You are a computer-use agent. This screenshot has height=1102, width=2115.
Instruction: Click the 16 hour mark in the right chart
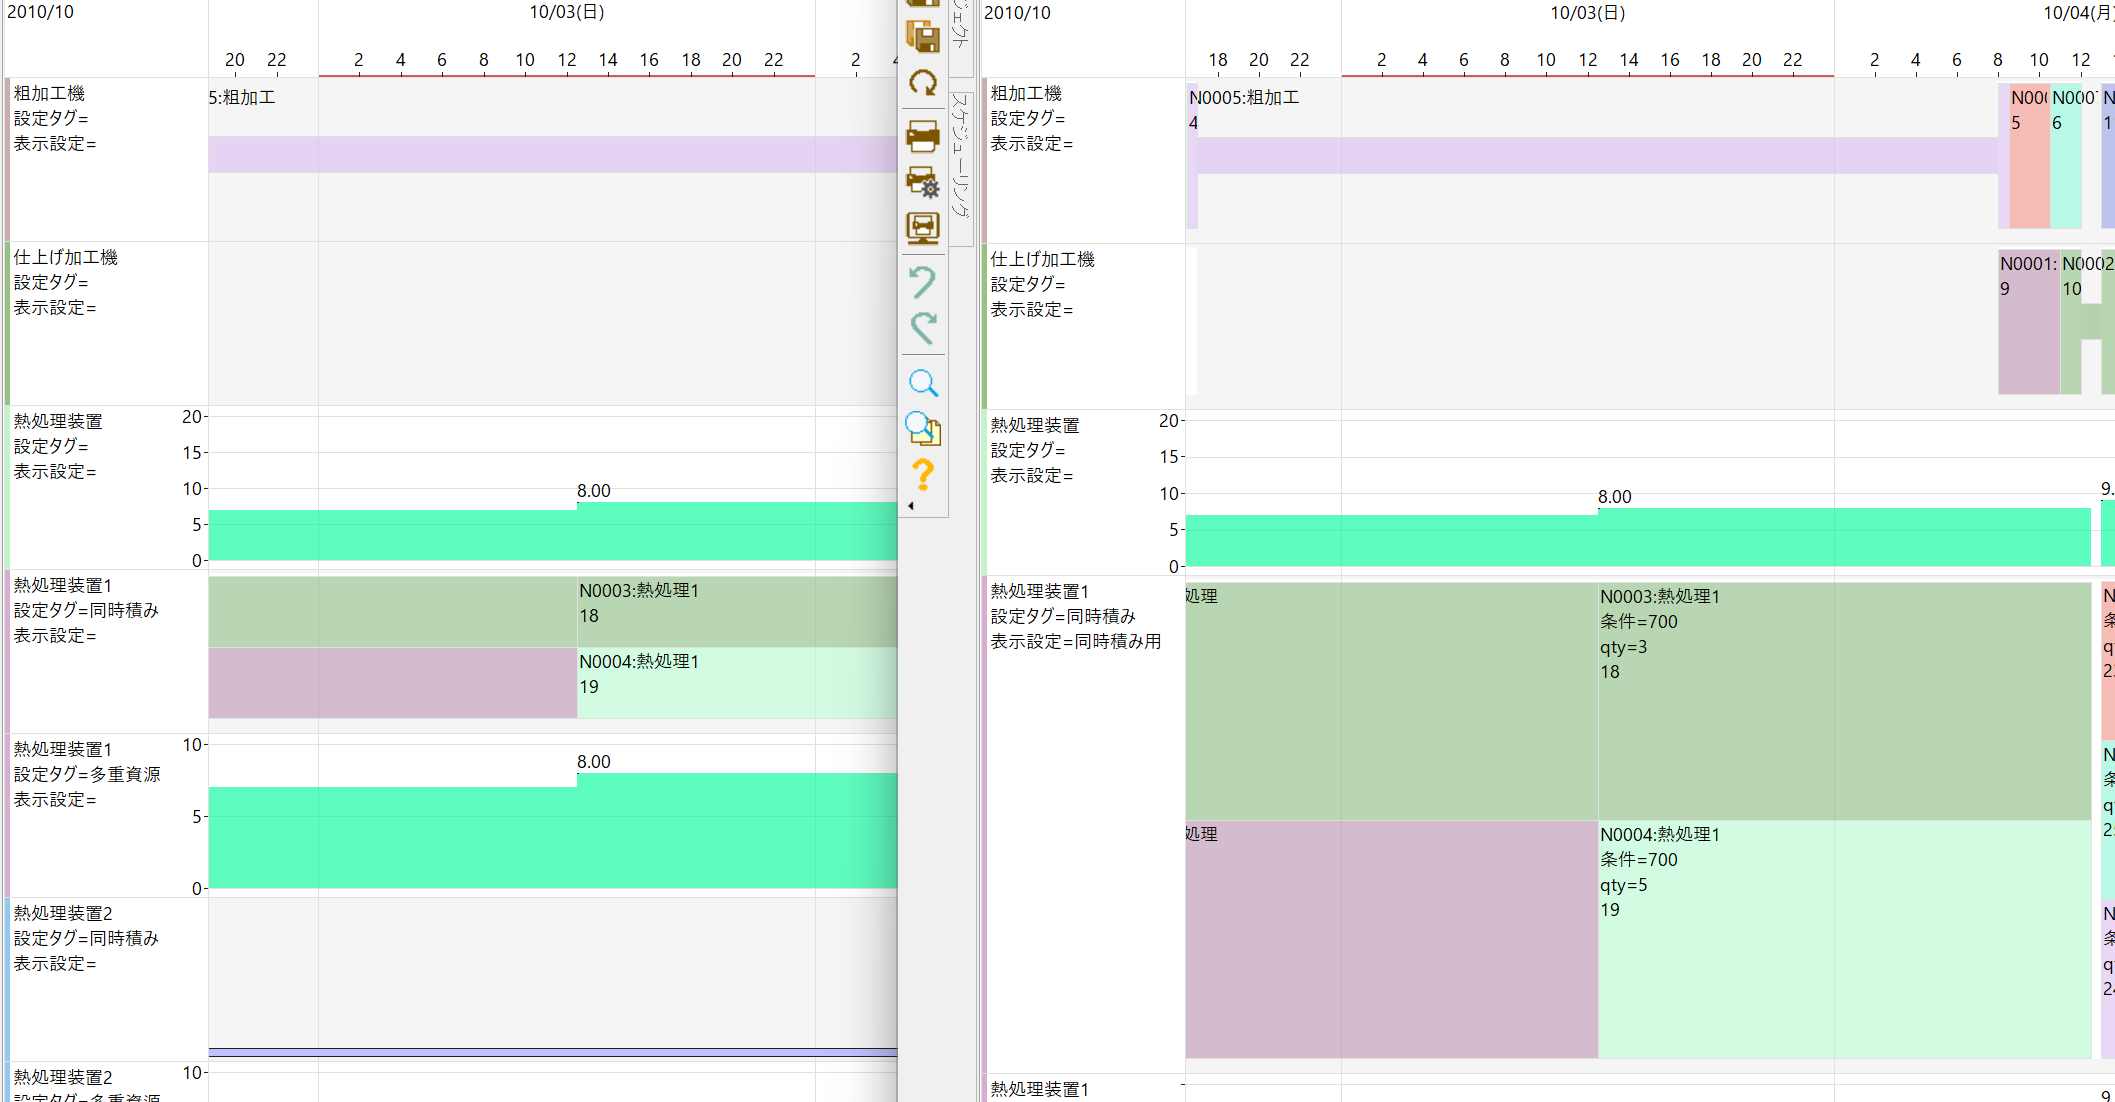click(x=1670, y=60)
